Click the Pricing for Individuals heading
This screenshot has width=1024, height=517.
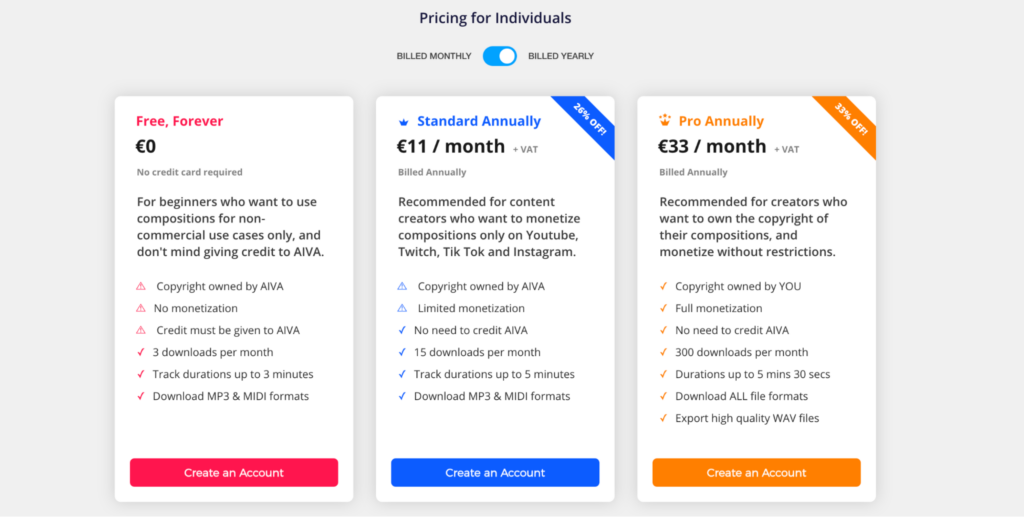pyautogui.click(x=495, y=18)
